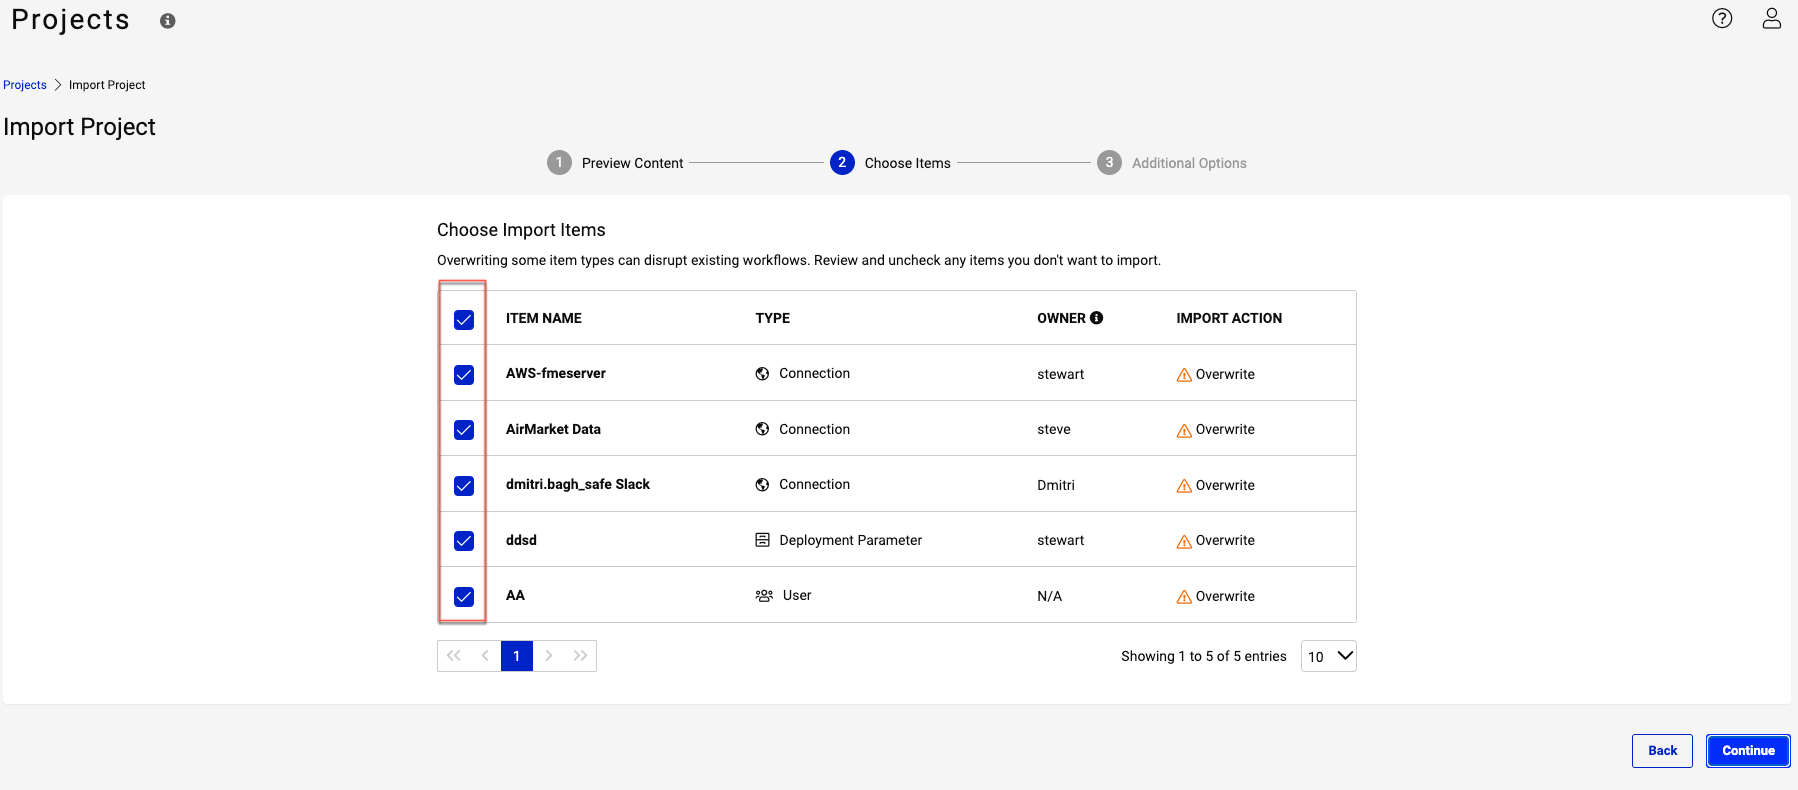1798x790 pixels.
Task: Go to the previous page arrow
Action: (x=485, y=656)
